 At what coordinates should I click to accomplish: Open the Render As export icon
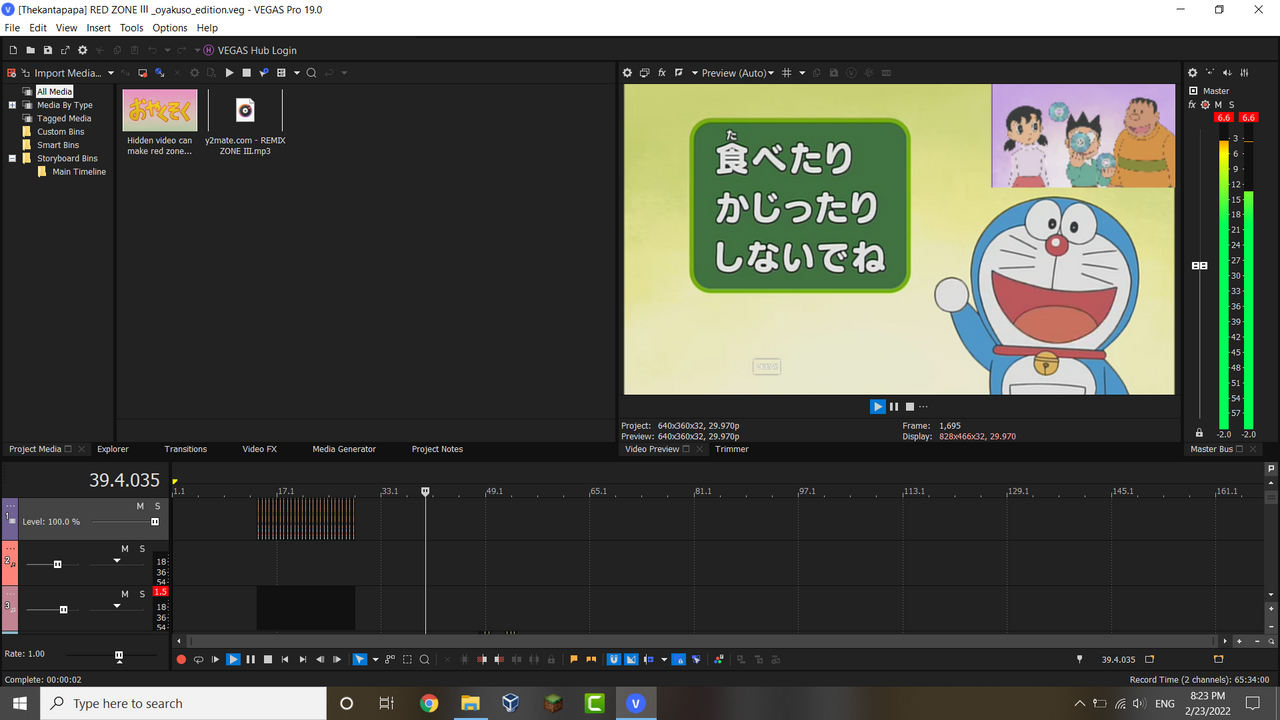pos(65,50)
